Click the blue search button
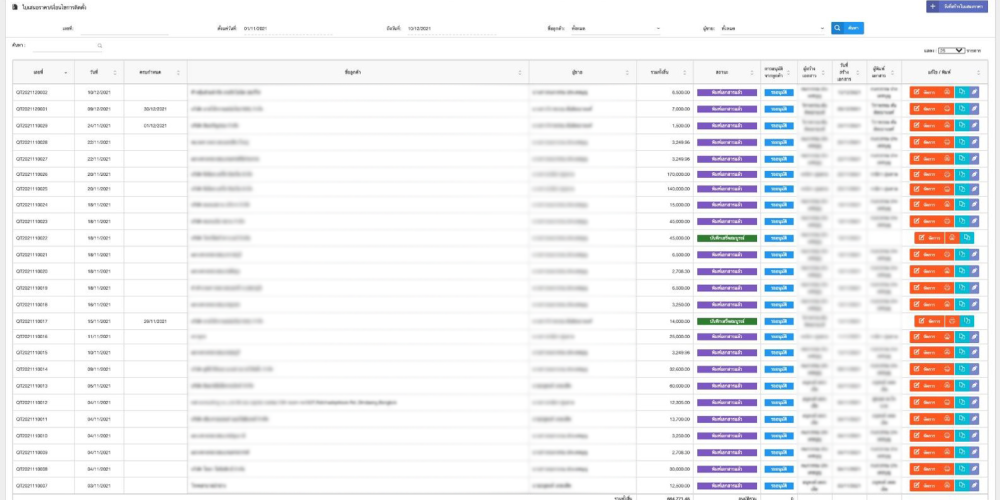1000x500 pixels. coord(847,28)
